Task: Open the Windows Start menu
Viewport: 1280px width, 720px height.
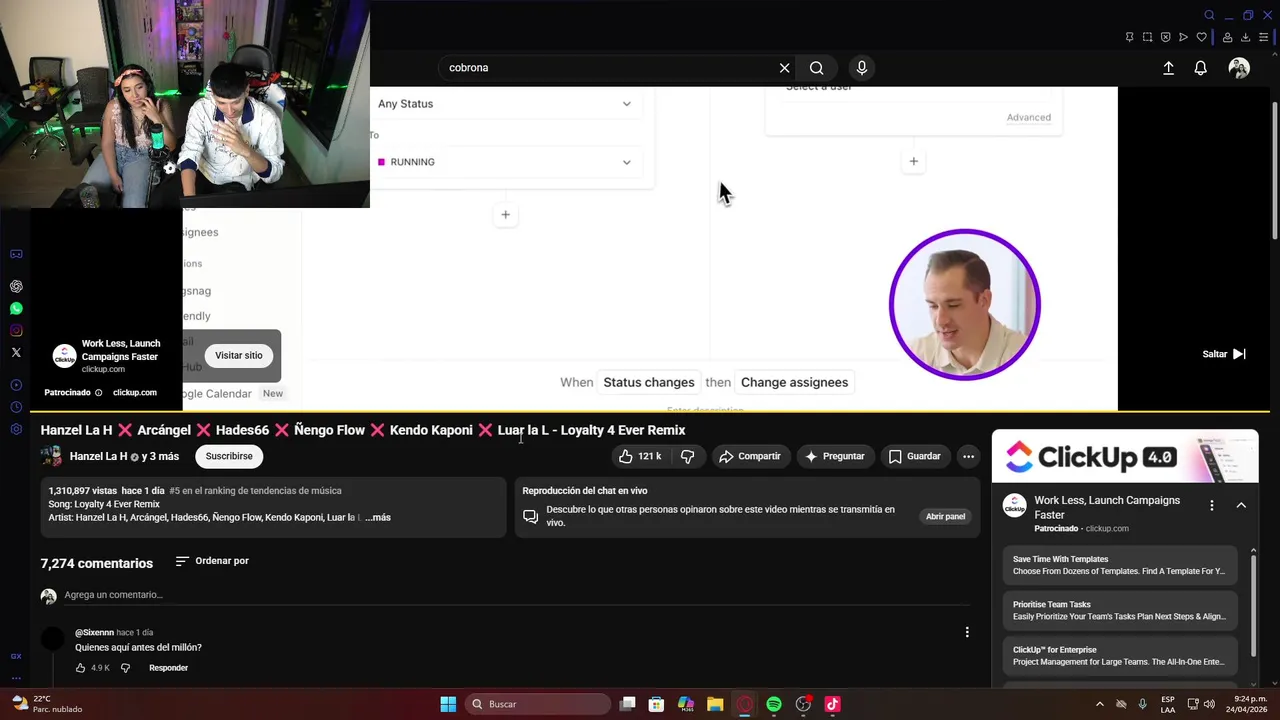Action: click(x=448, y=704)
